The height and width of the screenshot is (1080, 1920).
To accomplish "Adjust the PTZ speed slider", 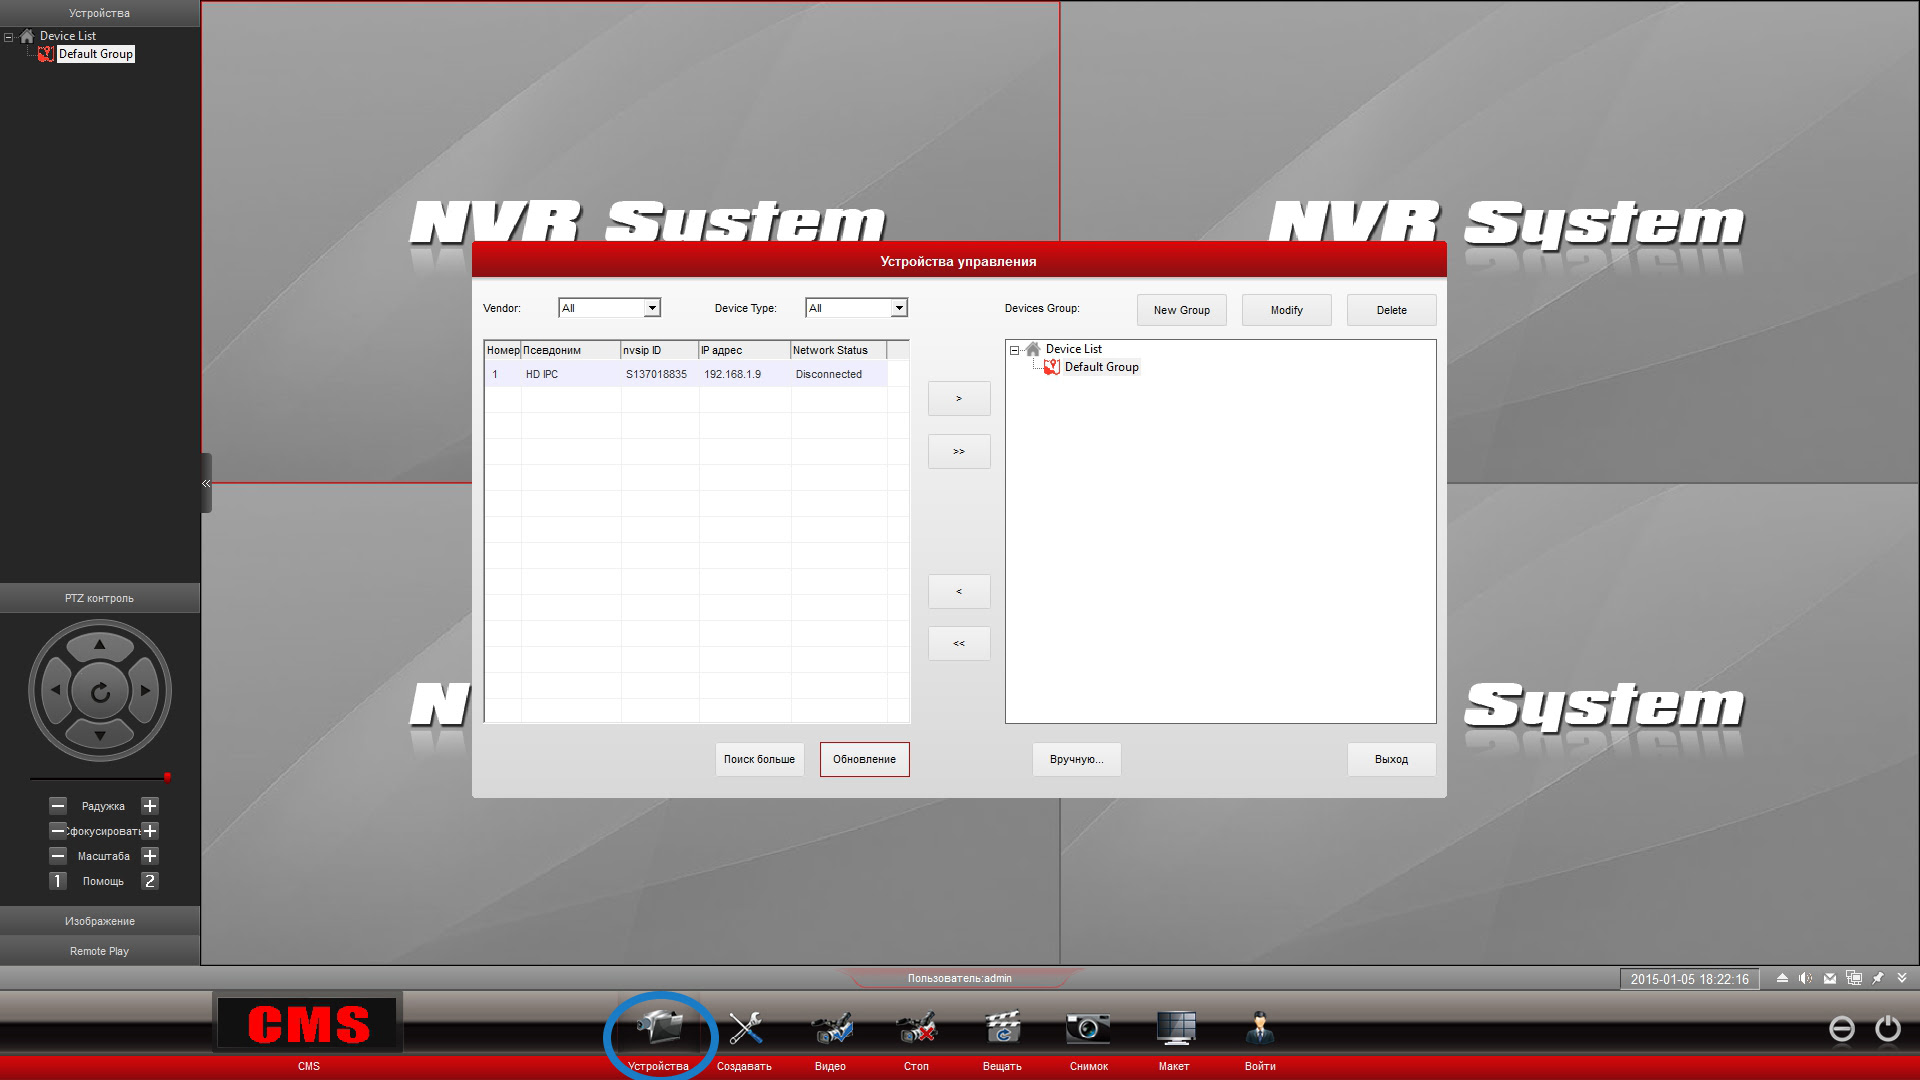I will click(167, 777).
